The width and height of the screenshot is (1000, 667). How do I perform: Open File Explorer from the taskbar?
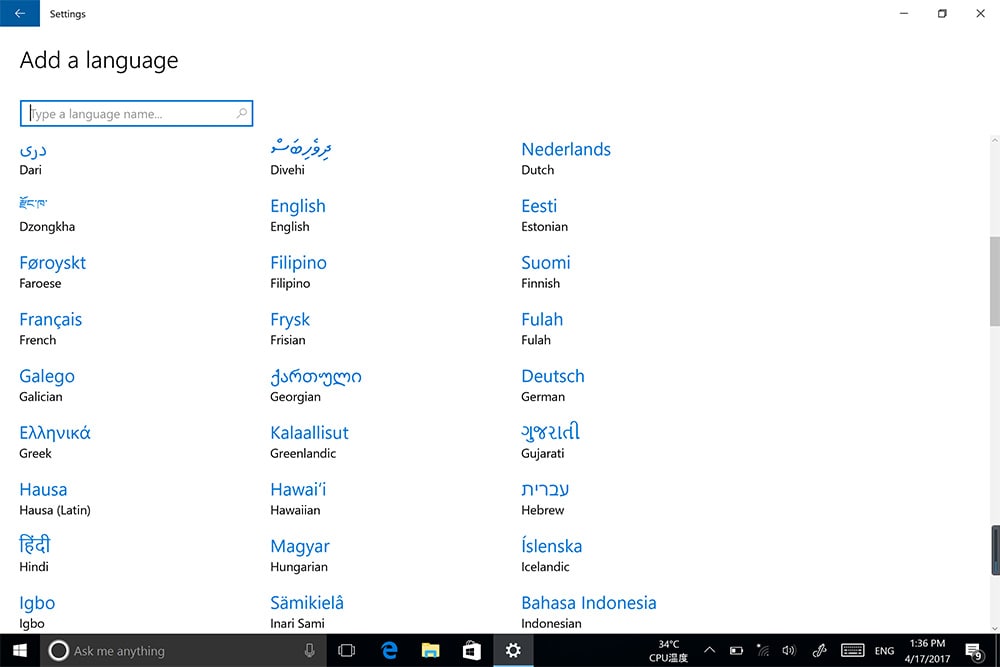(431, 650)
